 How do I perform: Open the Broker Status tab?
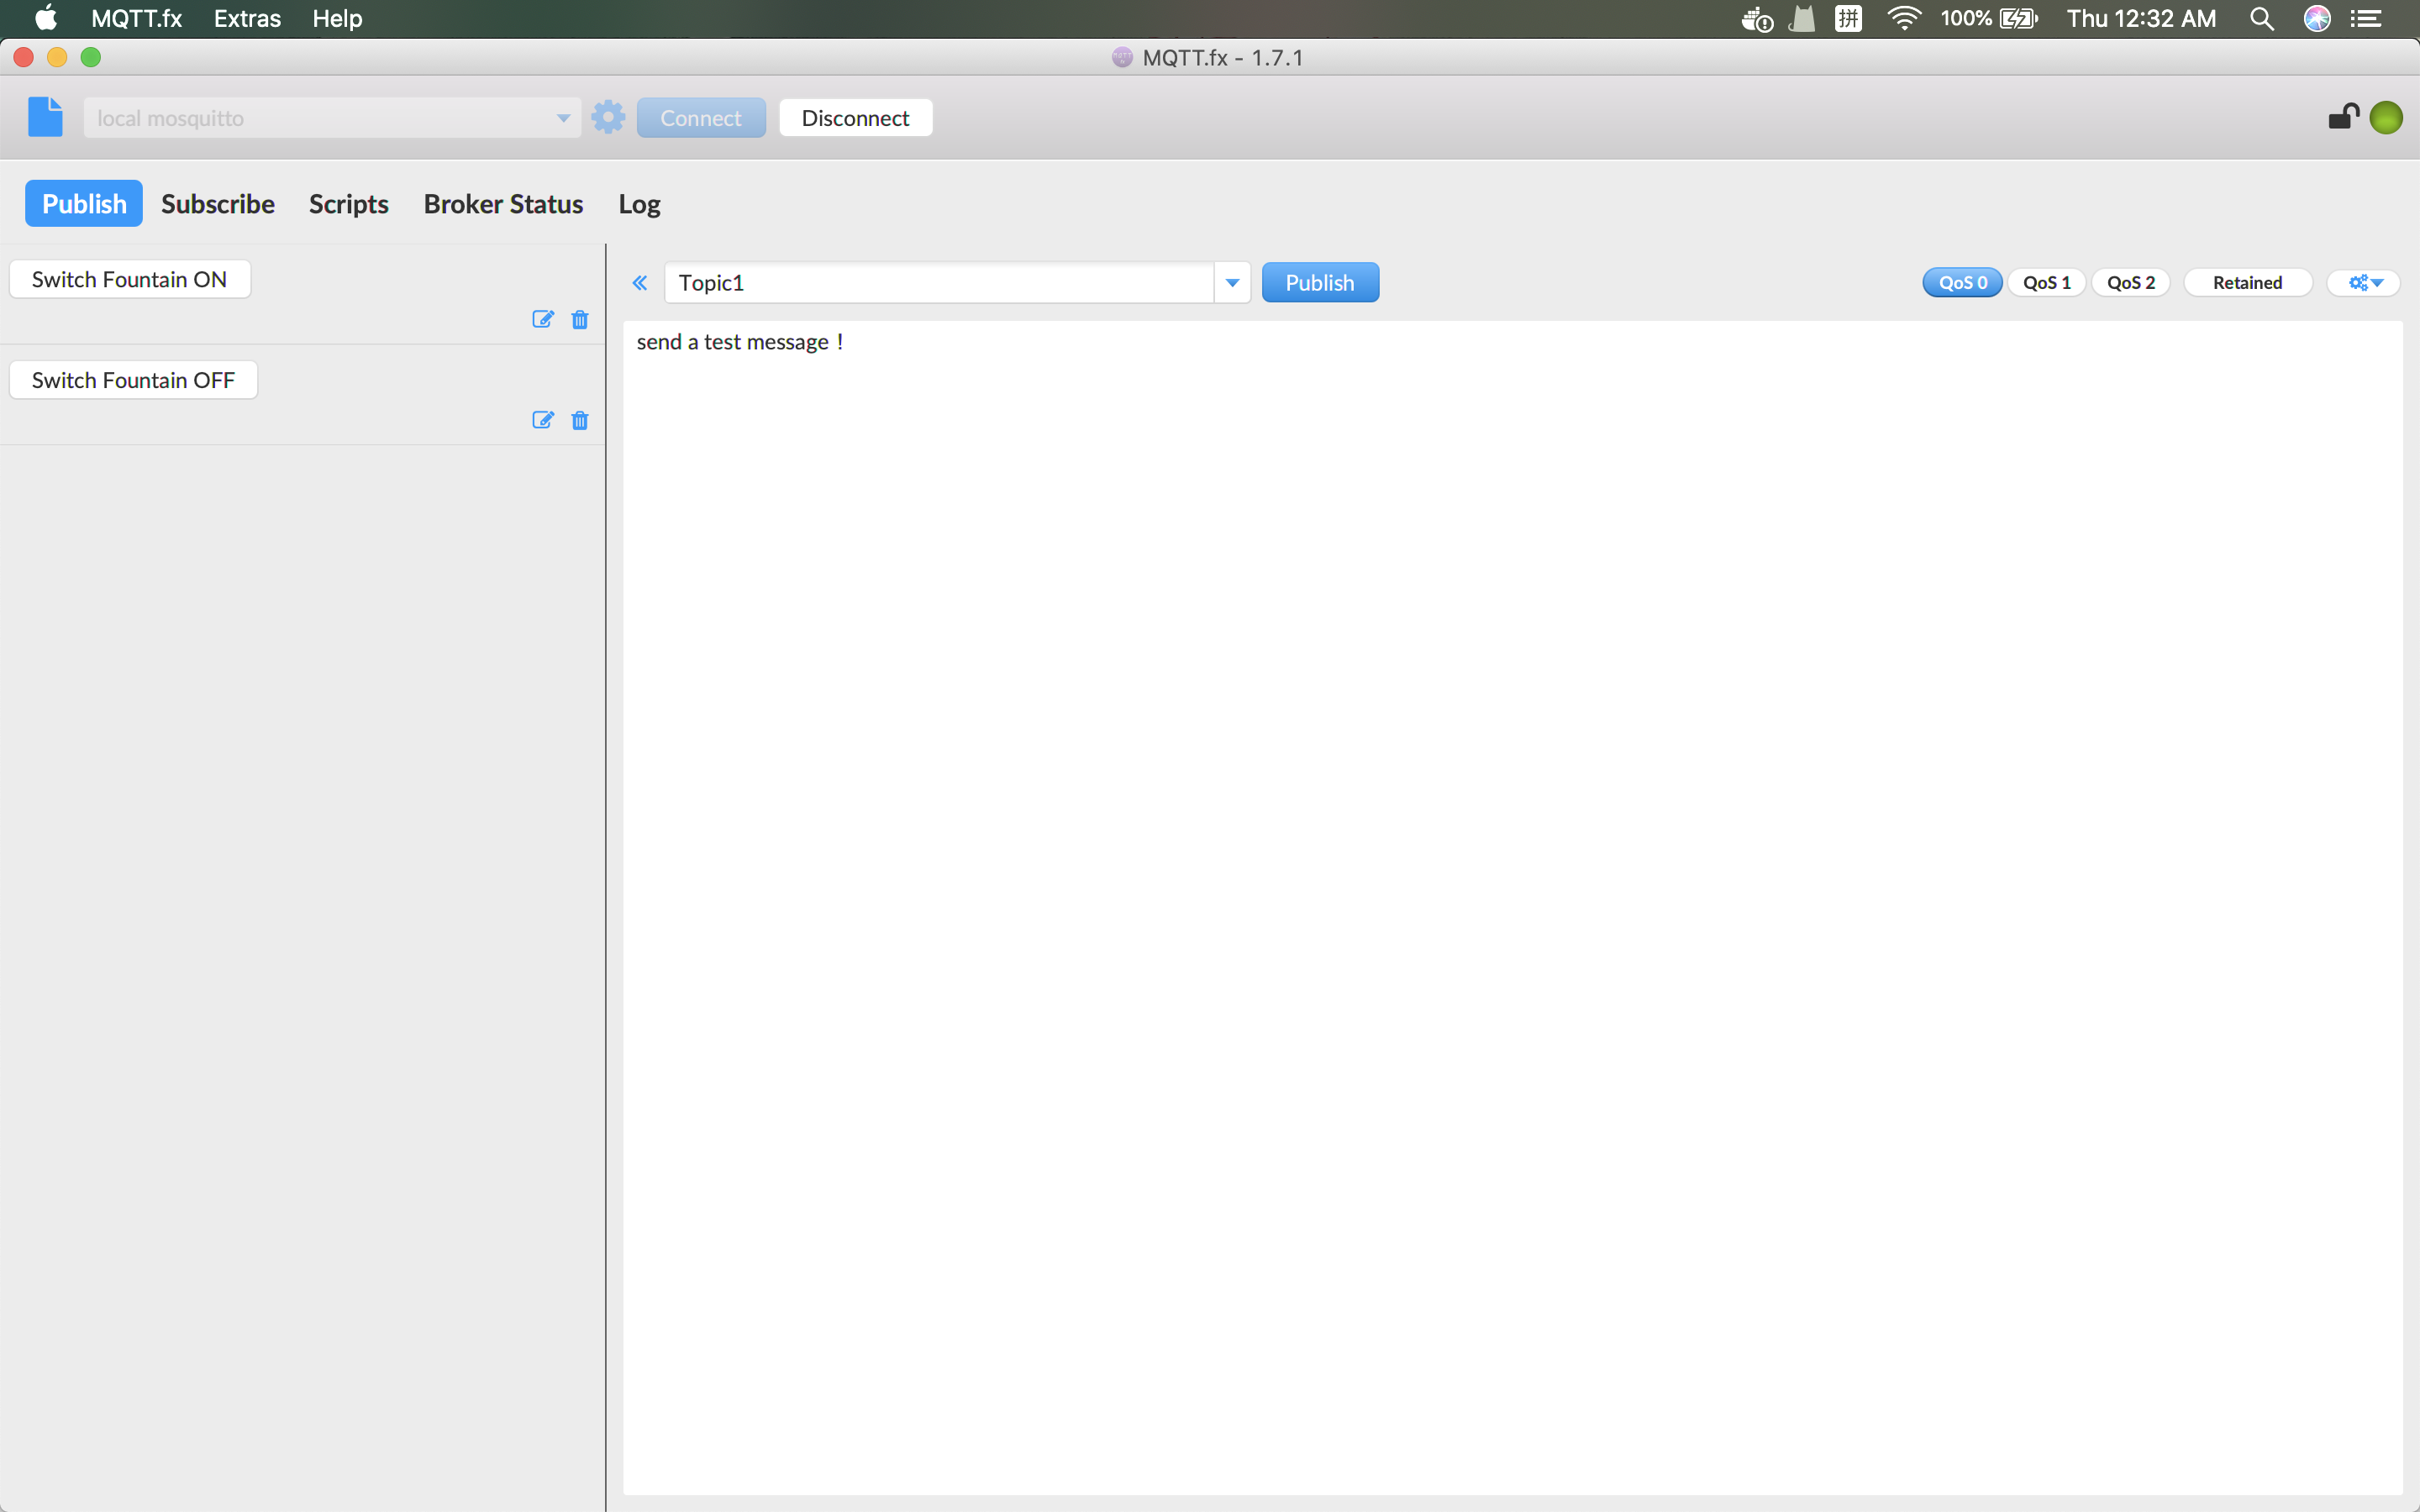(x=503, y=204)
